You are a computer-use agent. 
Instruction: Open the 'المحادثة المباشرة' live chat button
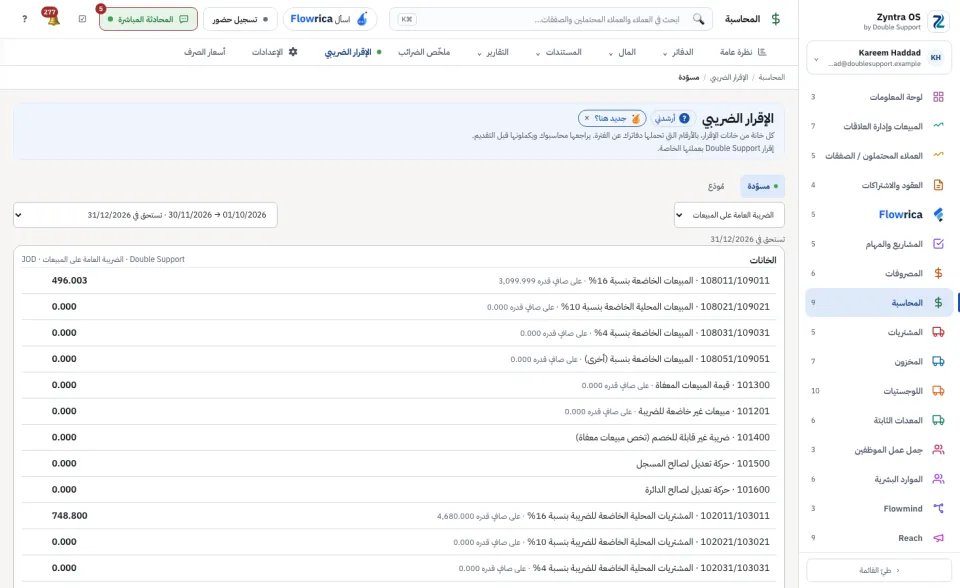148,19
